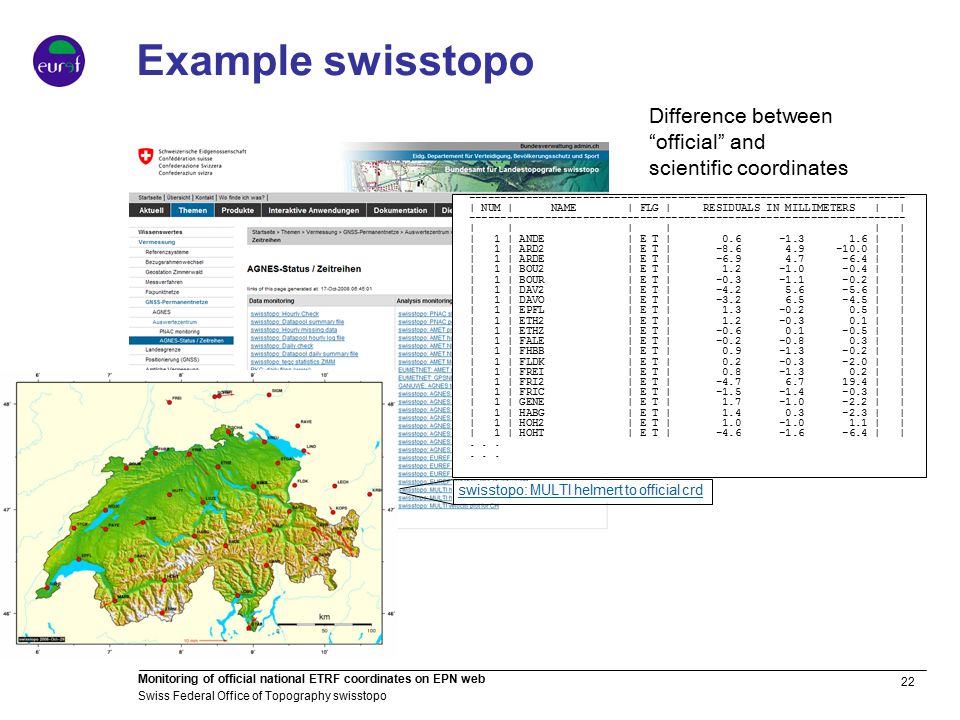Open the Themen tab

(192, 210)
